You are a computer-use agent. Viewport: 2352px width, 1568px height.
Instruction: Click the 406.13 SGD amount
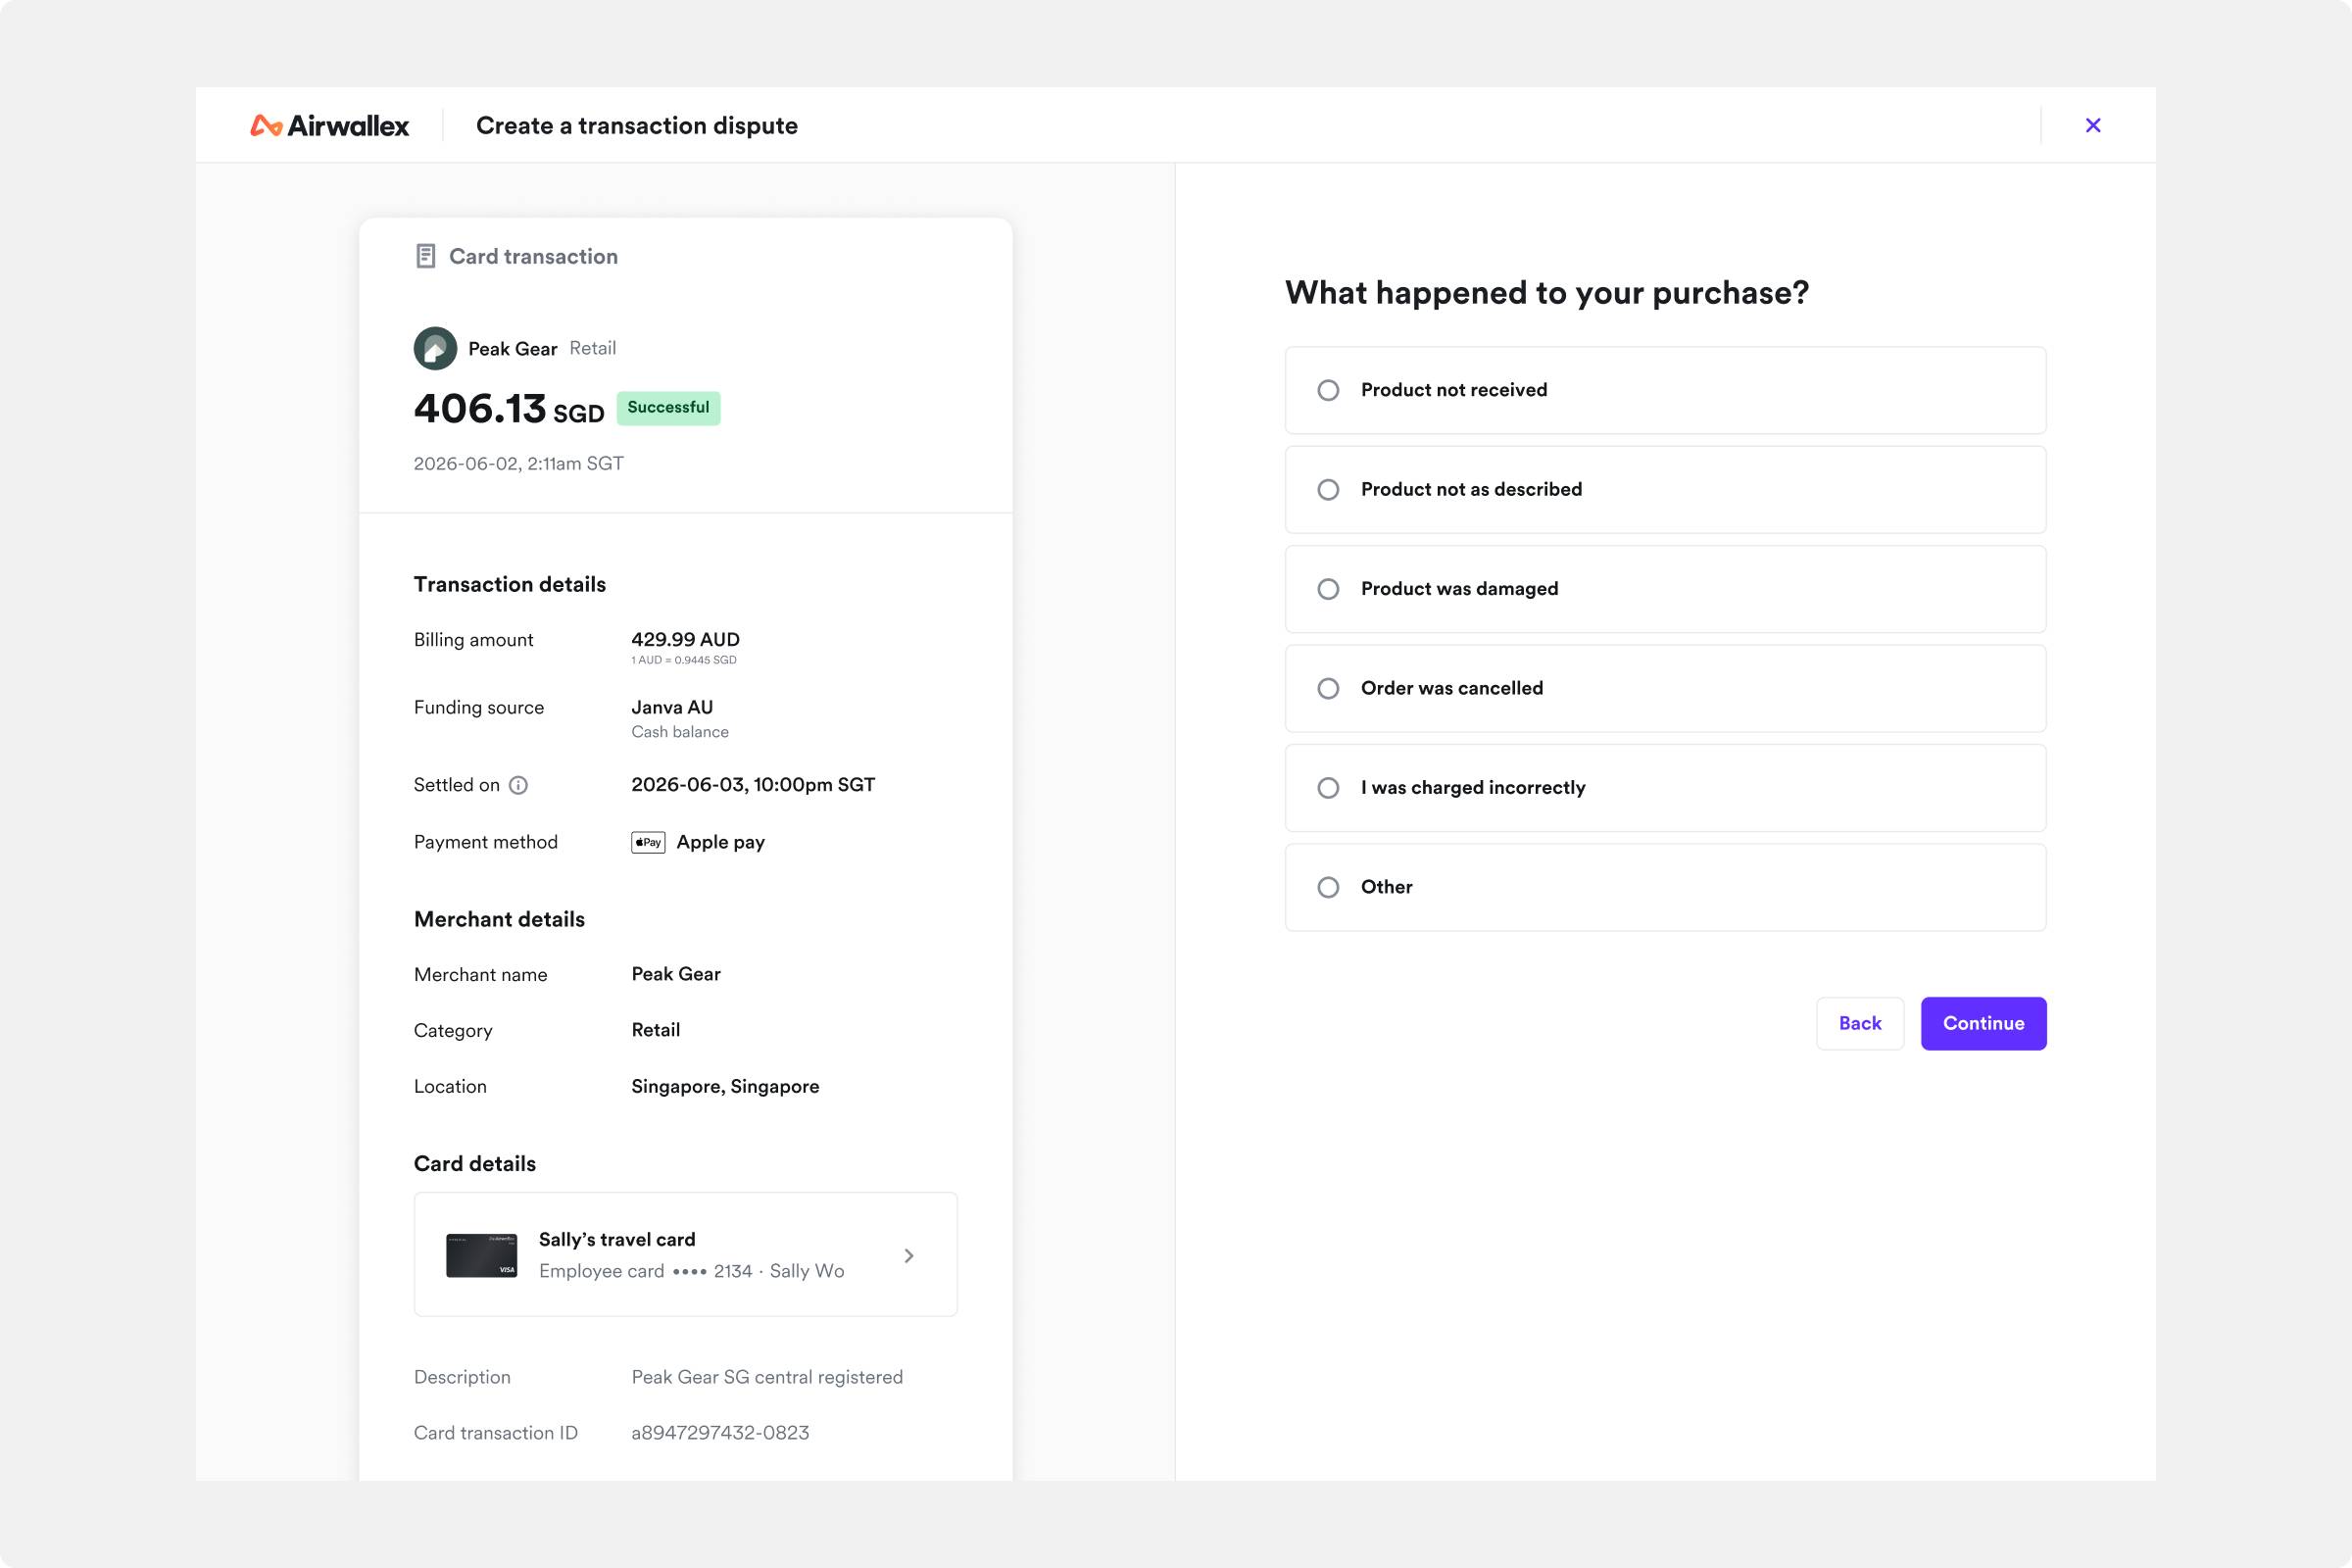[x=509, y=409]
